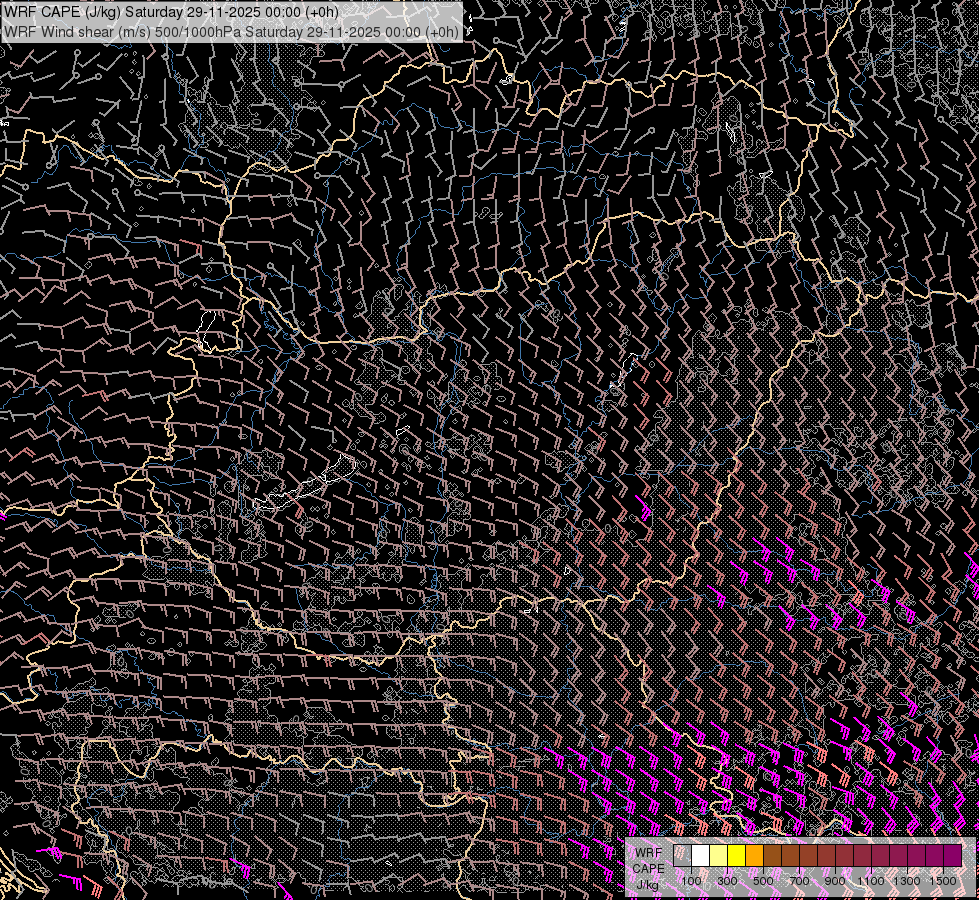This screenshot has height=900, width=979.
Task: Click the first transparent gray legend swatch
Action: point(682,855)
